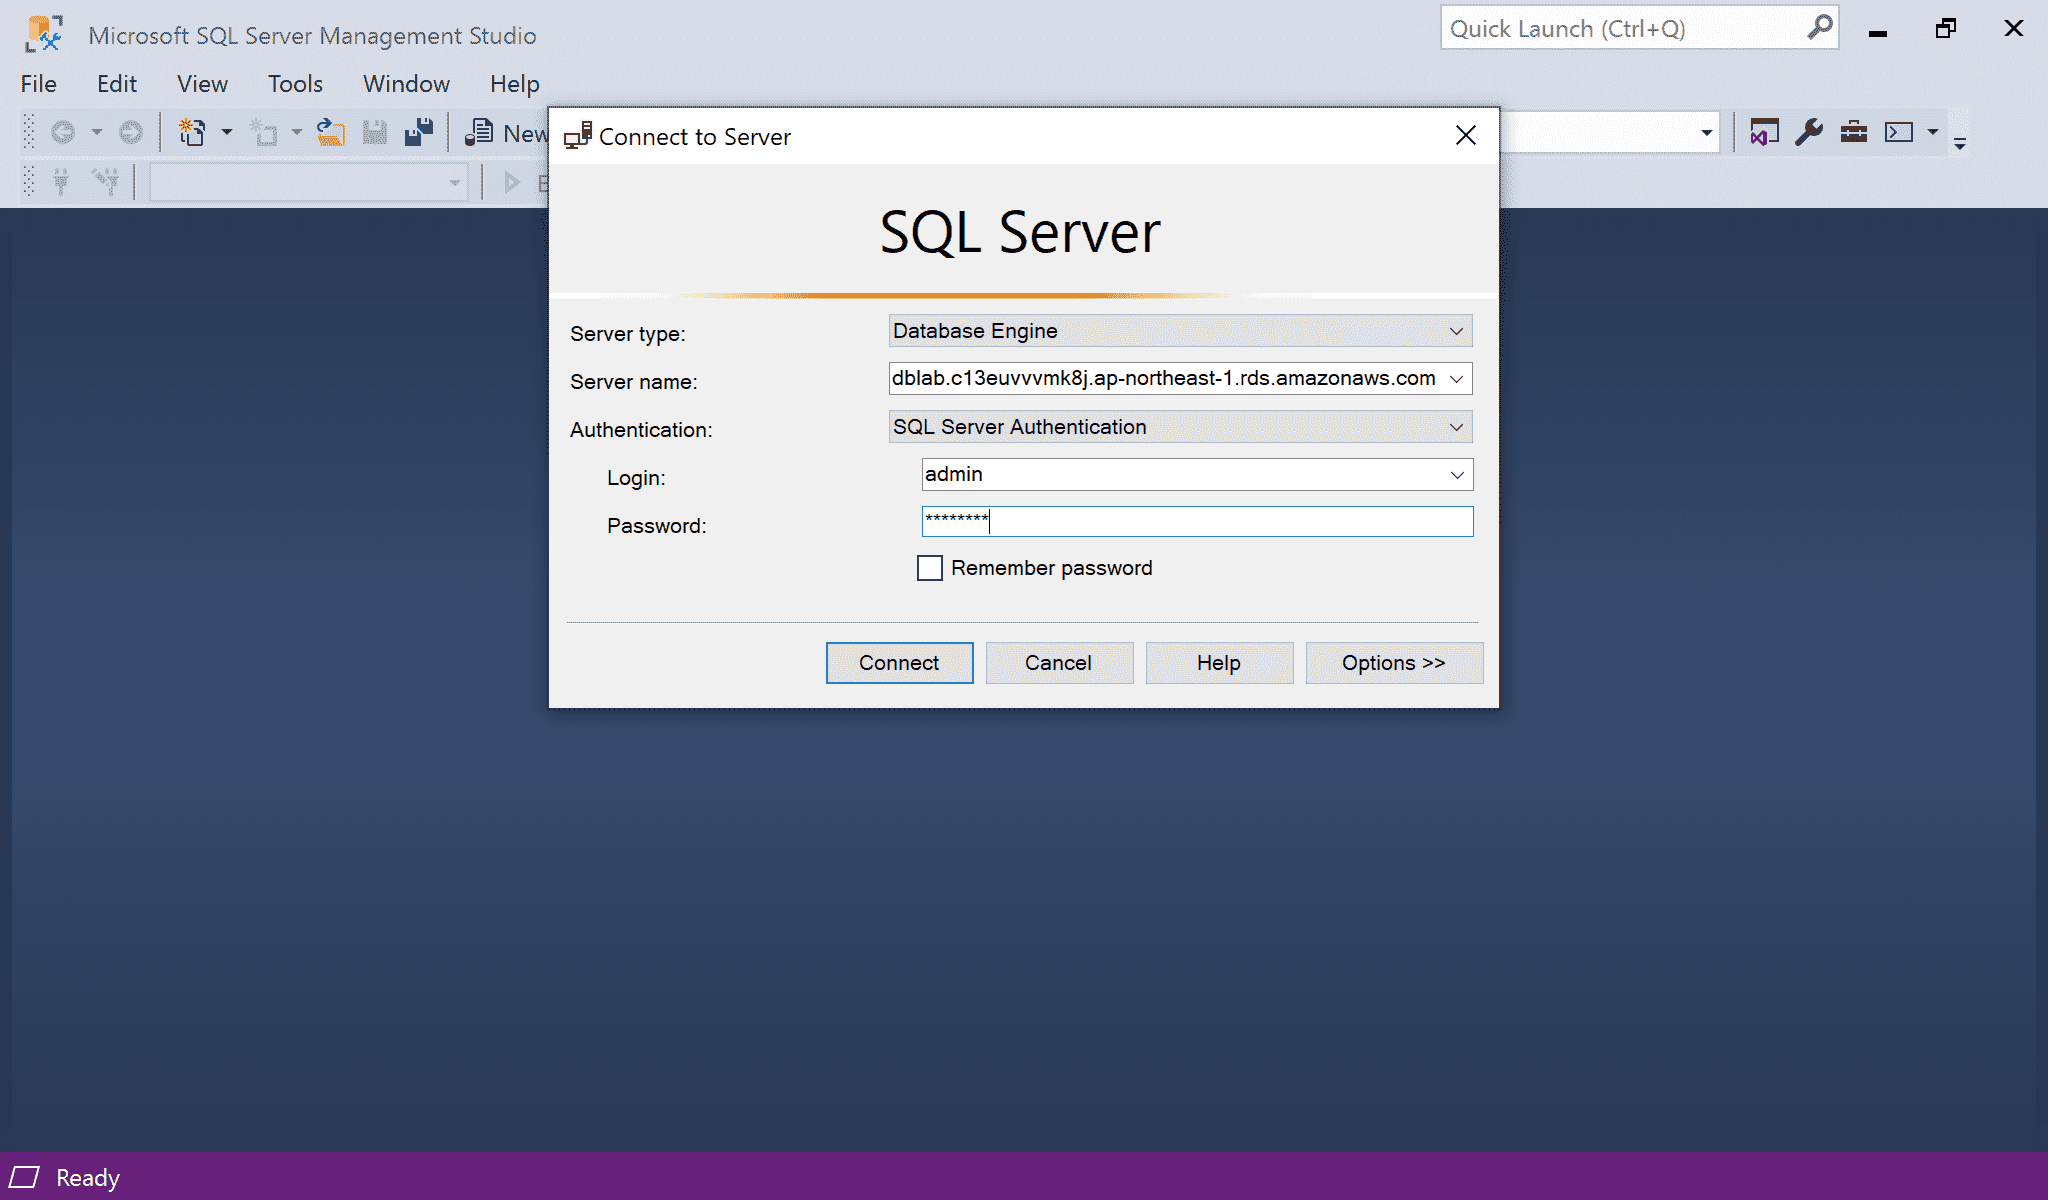Image resolution: width=2048 pixels, height=1200 pixels.
Task: Click the Cancel button in the dialog
Action: pyautogui.click(x=1059, y=663)
